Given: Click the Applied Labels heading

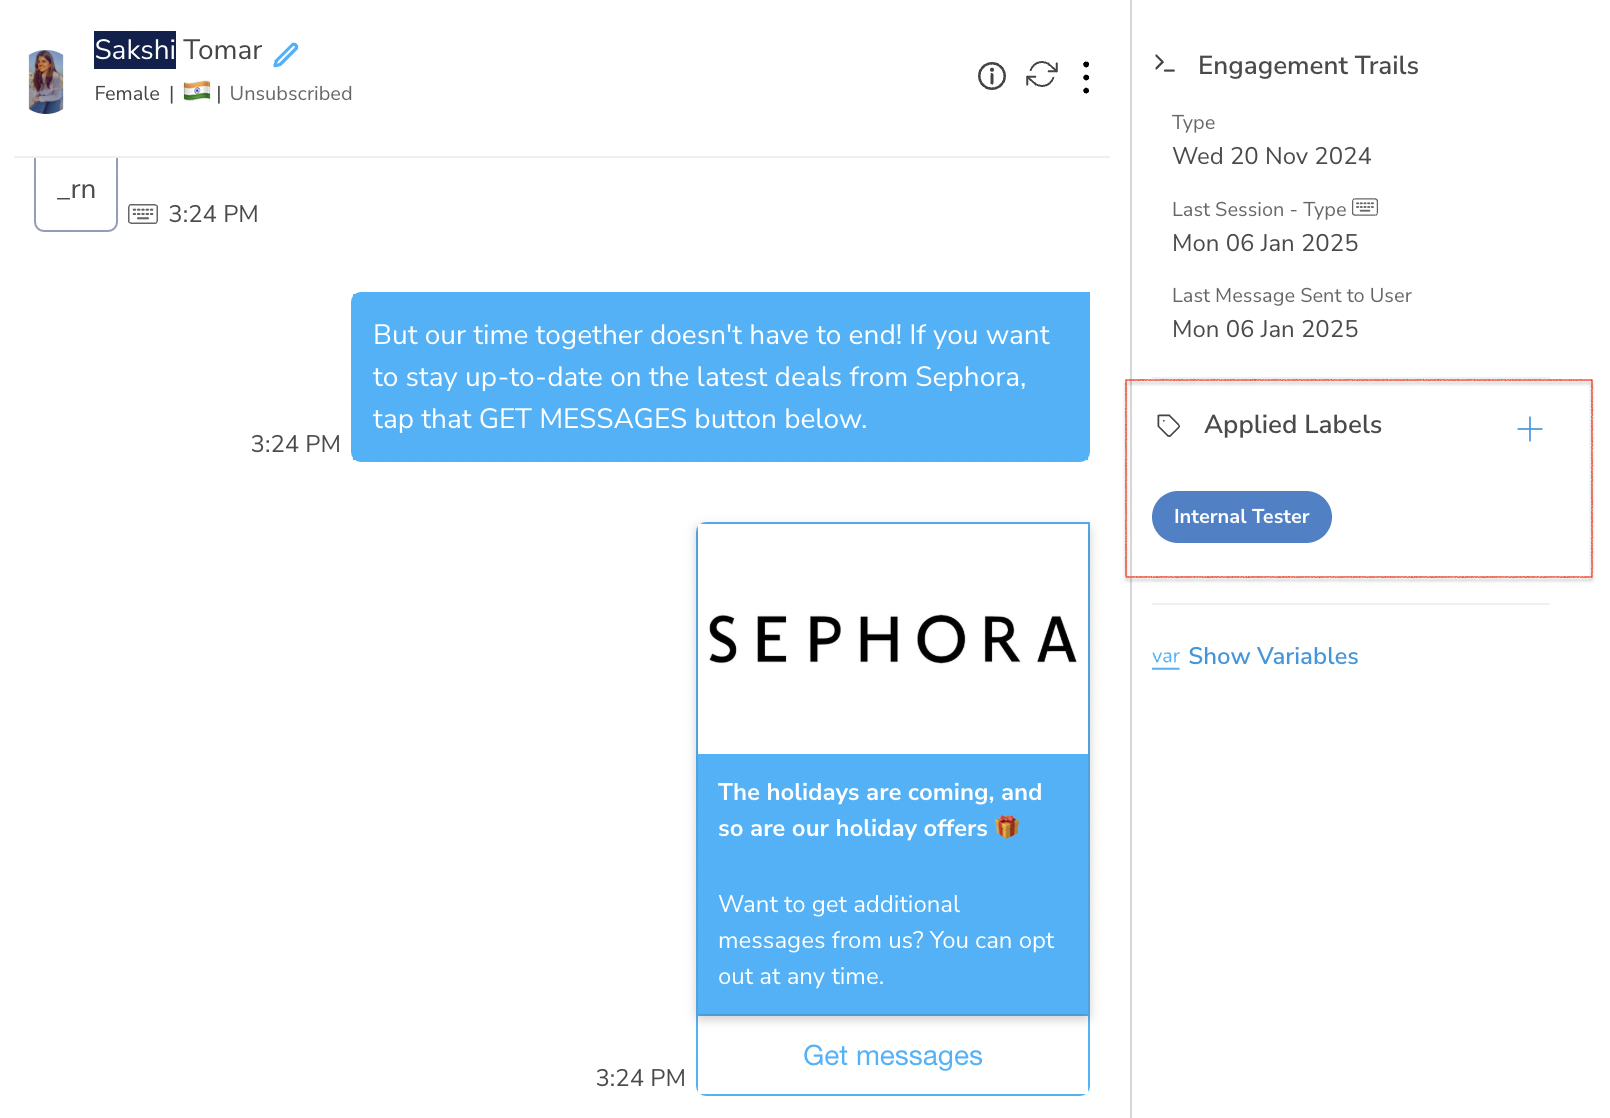Looking at the screenshot, I should coord(1292,425).
